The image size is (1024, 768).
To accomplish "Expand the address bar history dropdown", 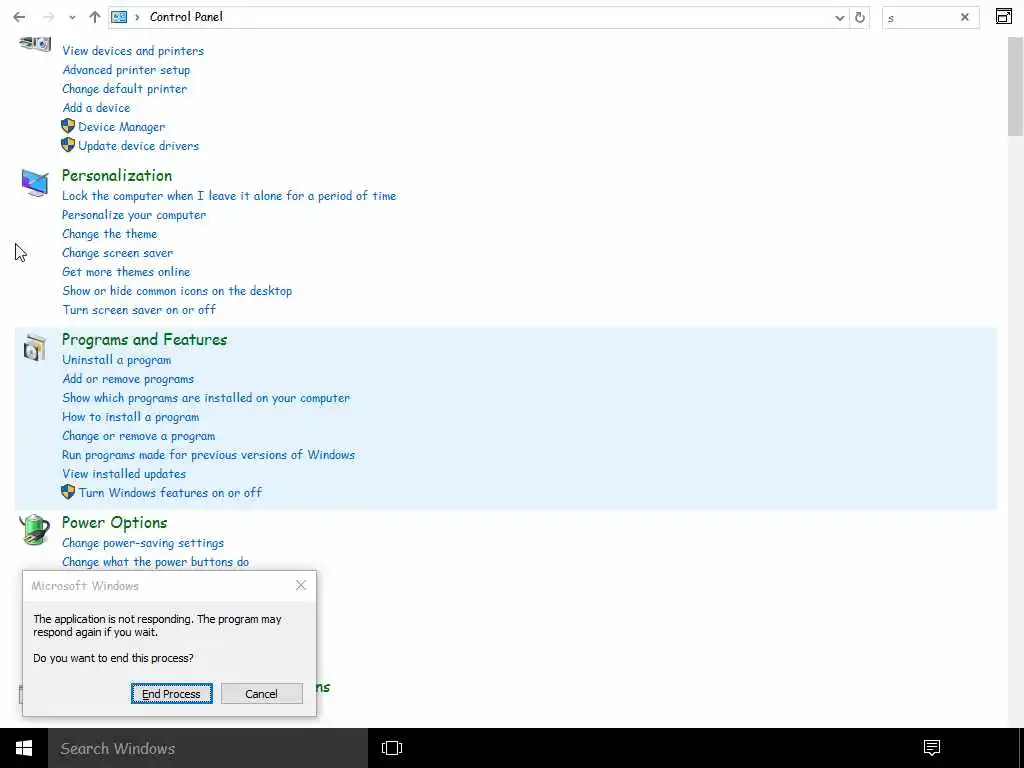I will coord(840,18).
